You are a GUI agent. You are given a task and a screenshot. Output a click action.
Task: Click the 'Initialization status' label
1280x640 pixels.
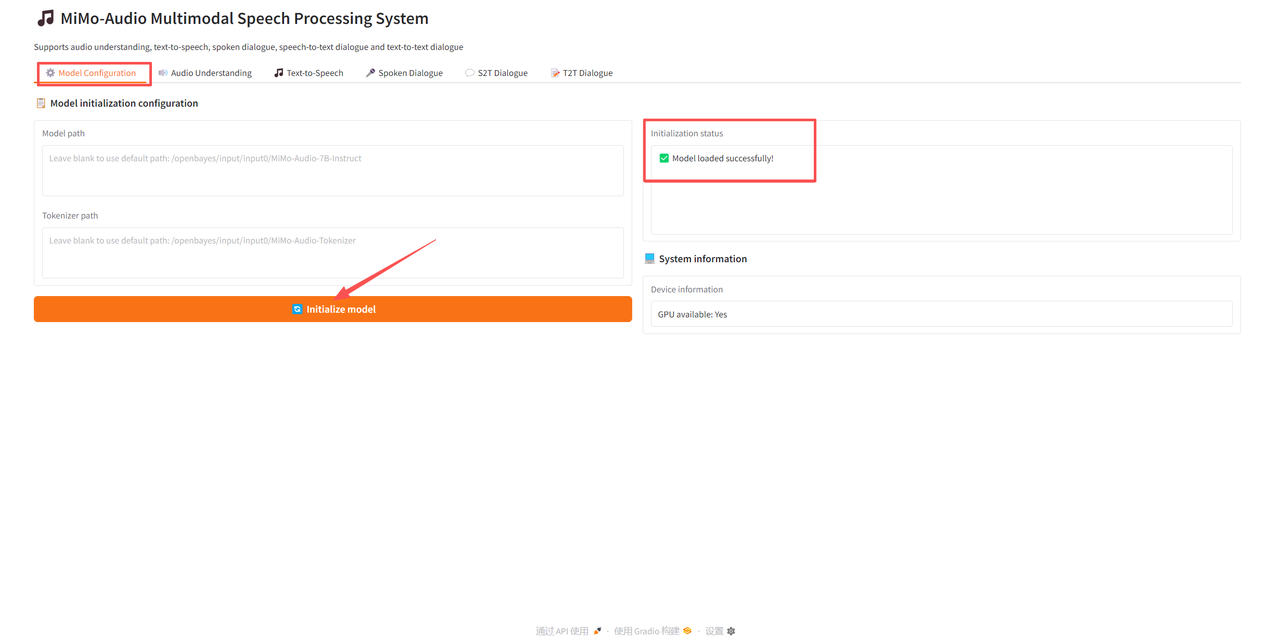(x=687, y=133)
